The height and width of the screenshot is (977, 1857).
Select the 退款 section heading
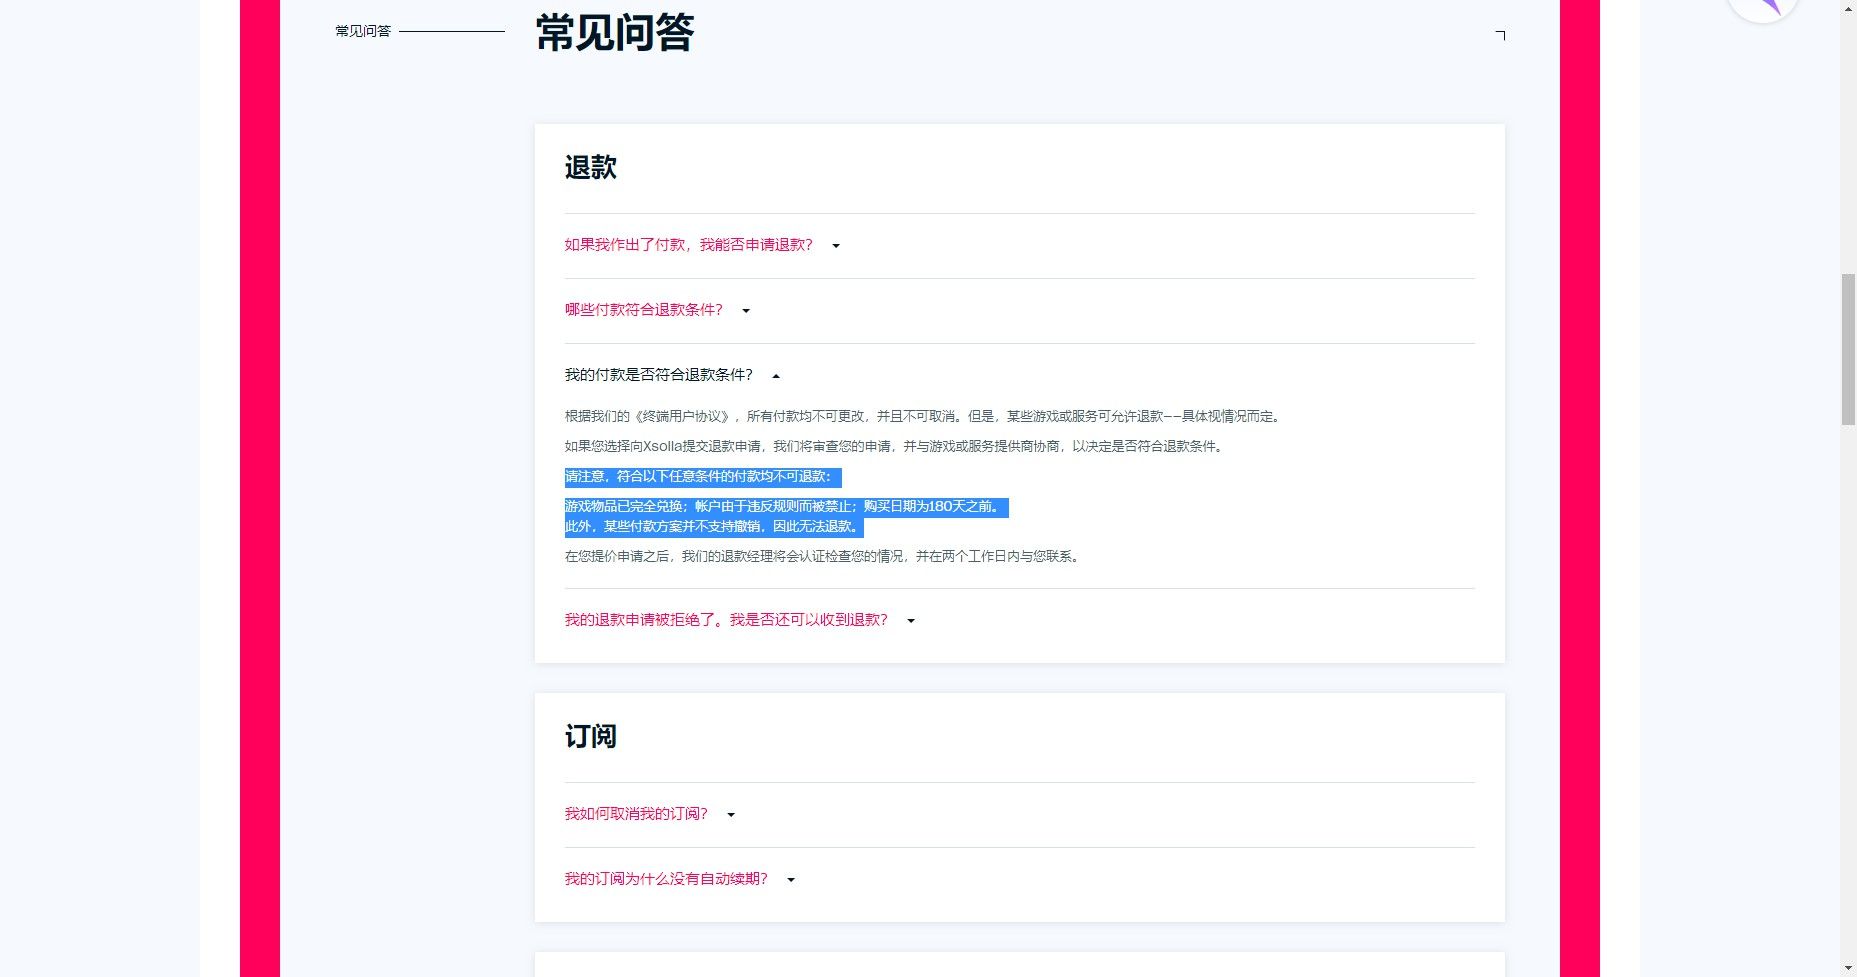tap(590, 168)
